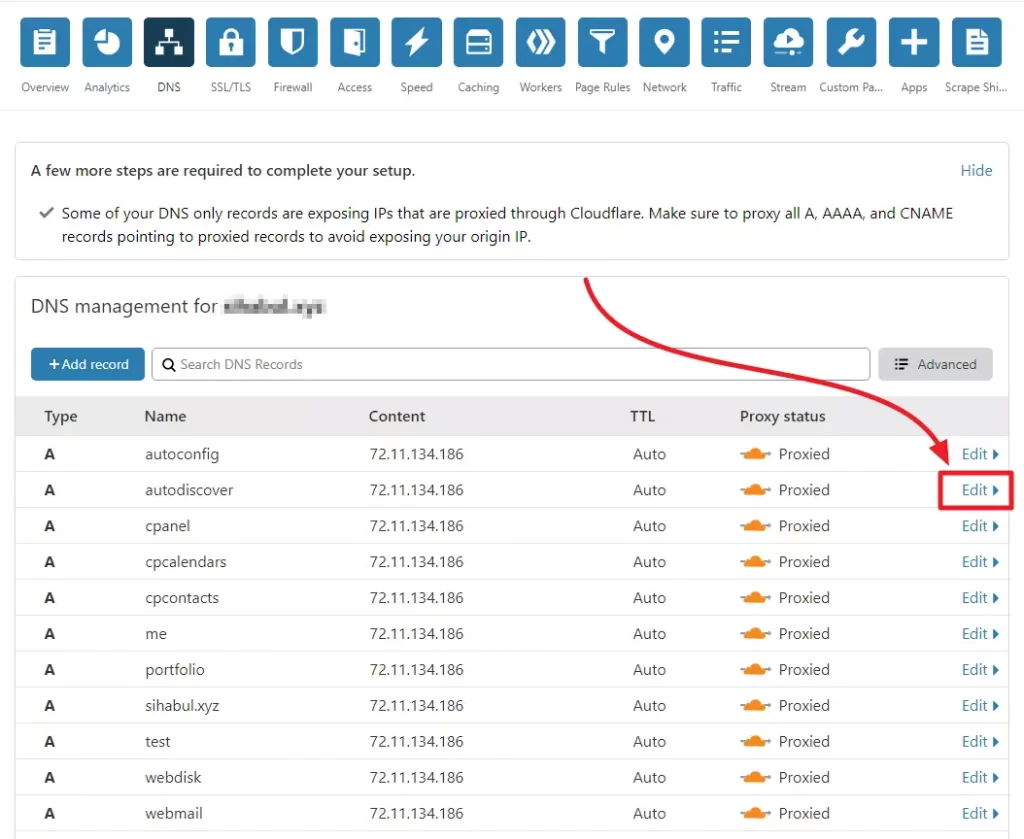Open the Apps plus icon
This screenshot has height=839, width=1024.
coord(914,42)
